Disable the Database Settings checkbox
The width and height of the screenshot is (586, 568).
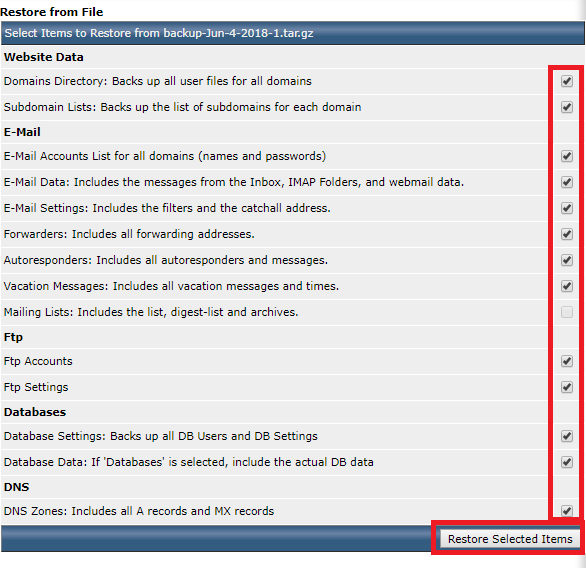[567, 436]
